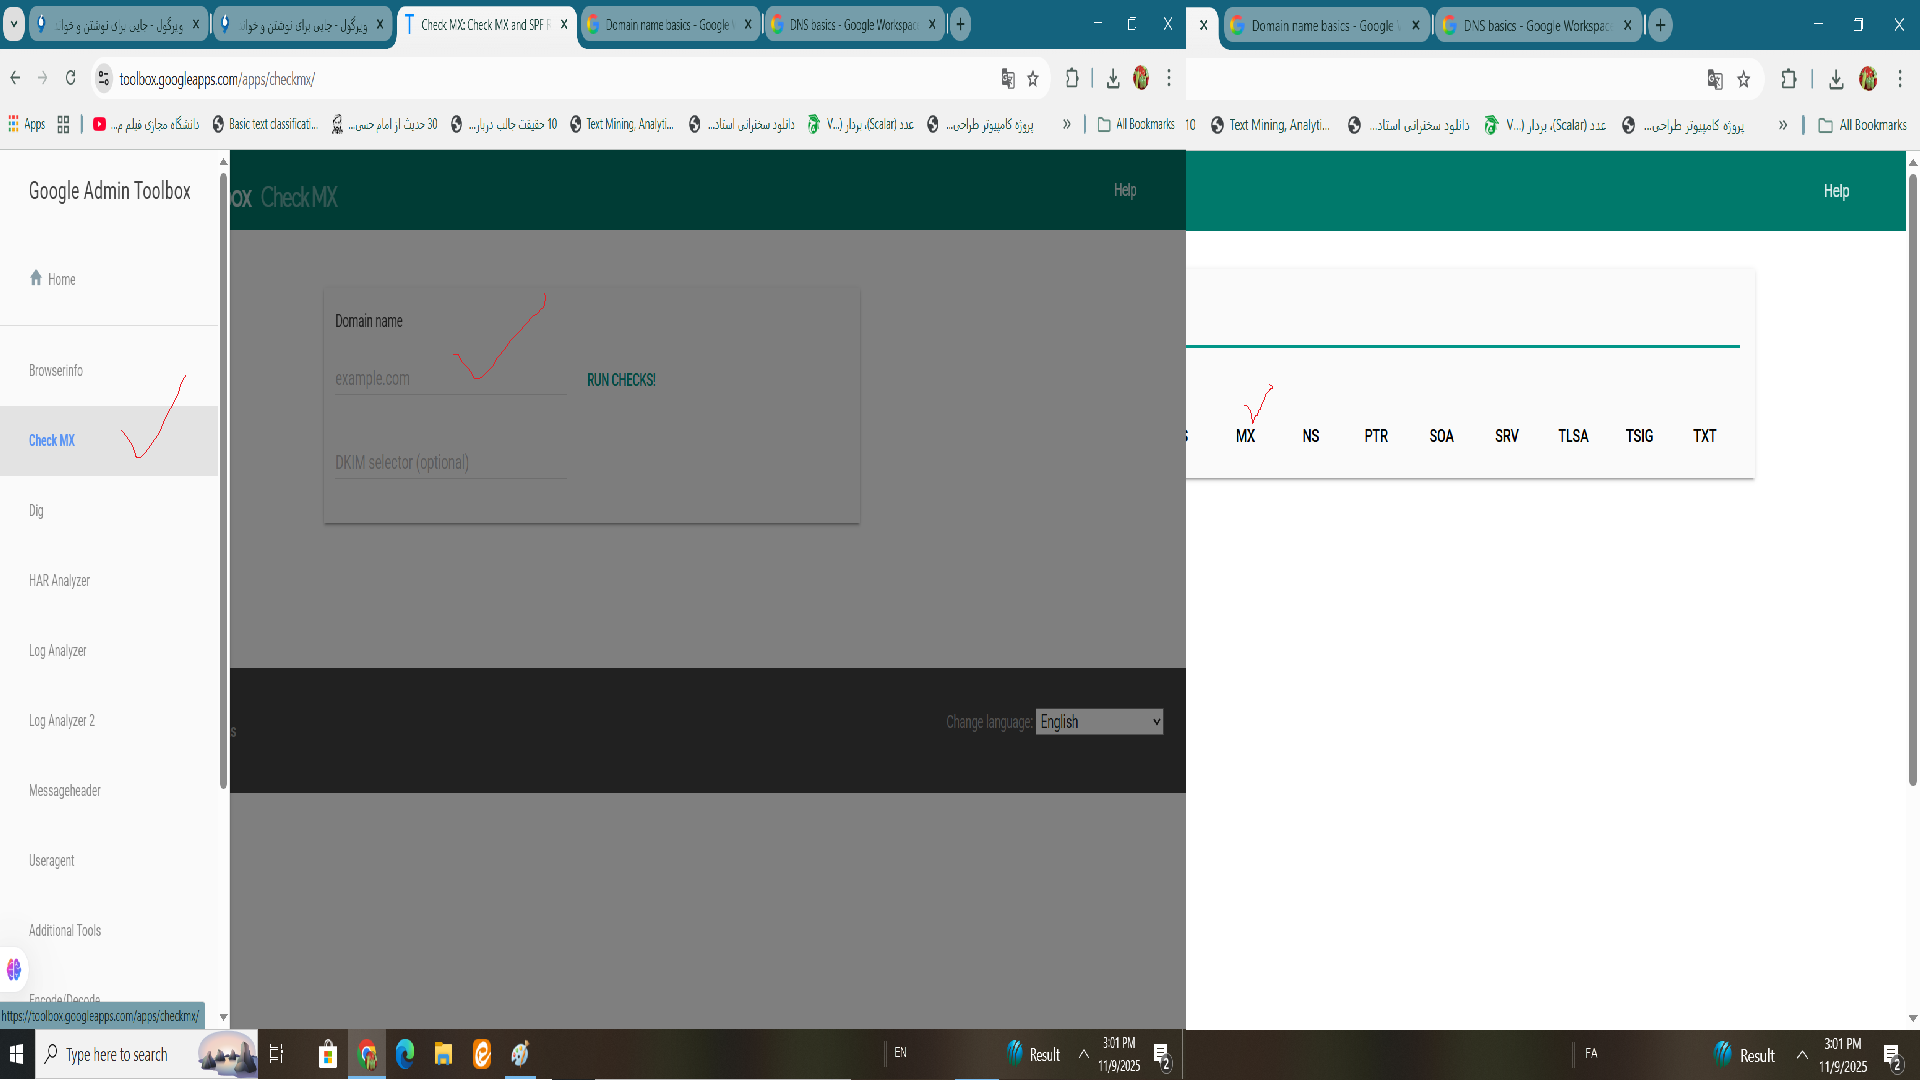Open the tab search dropdown arrow

[x=14, y=24]
